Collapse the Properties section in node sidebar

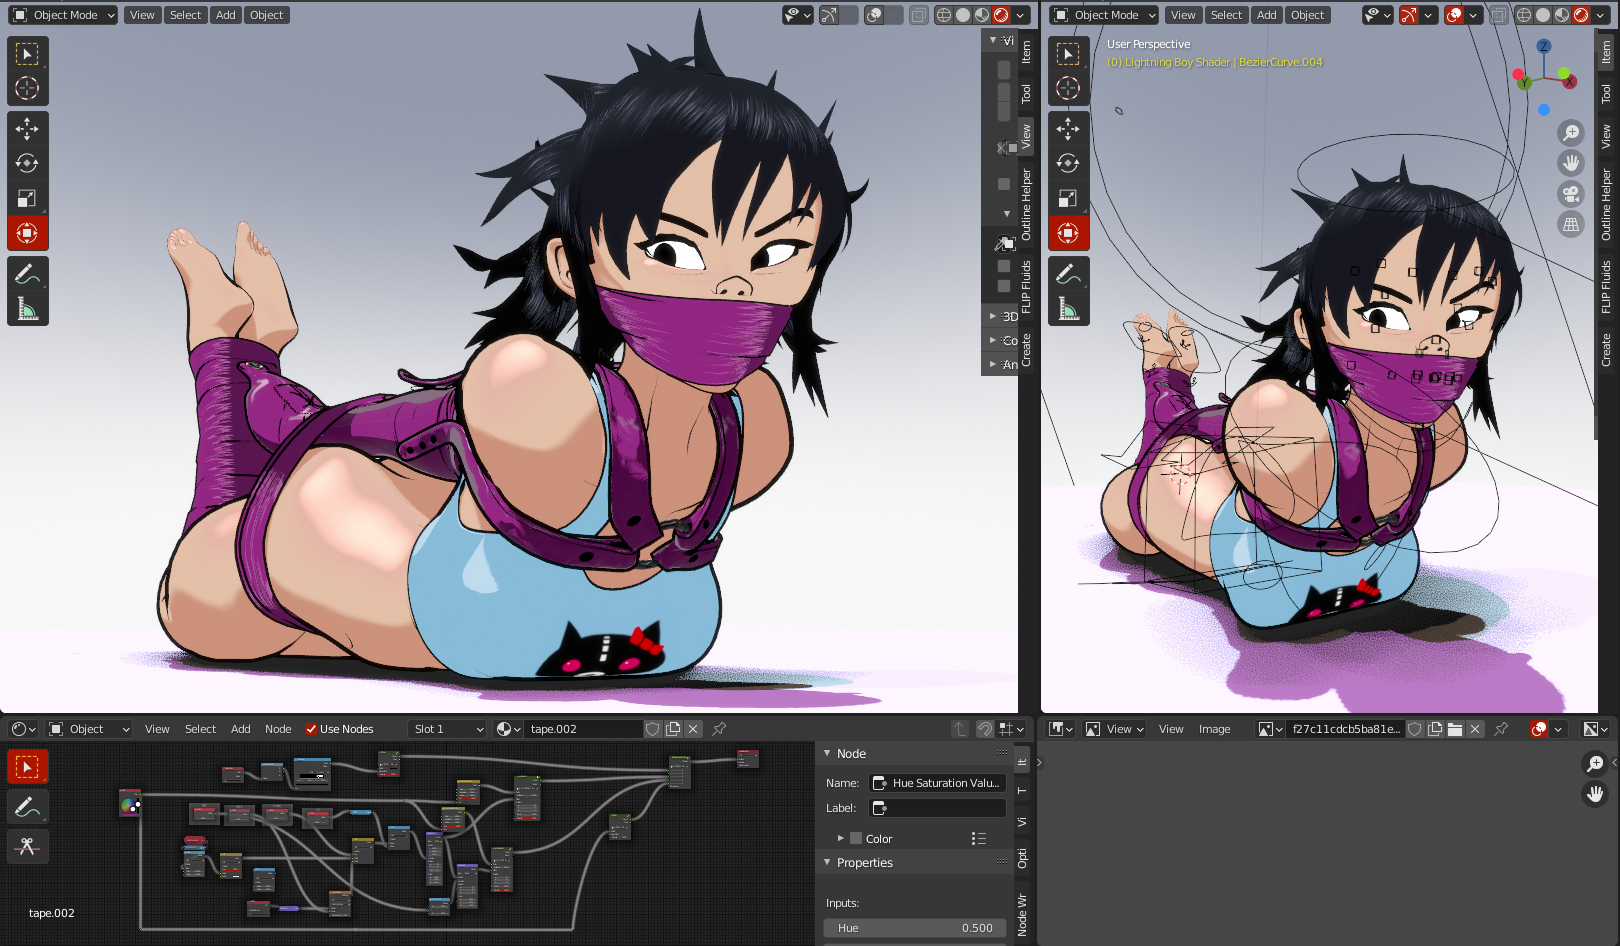pos(827,862)
